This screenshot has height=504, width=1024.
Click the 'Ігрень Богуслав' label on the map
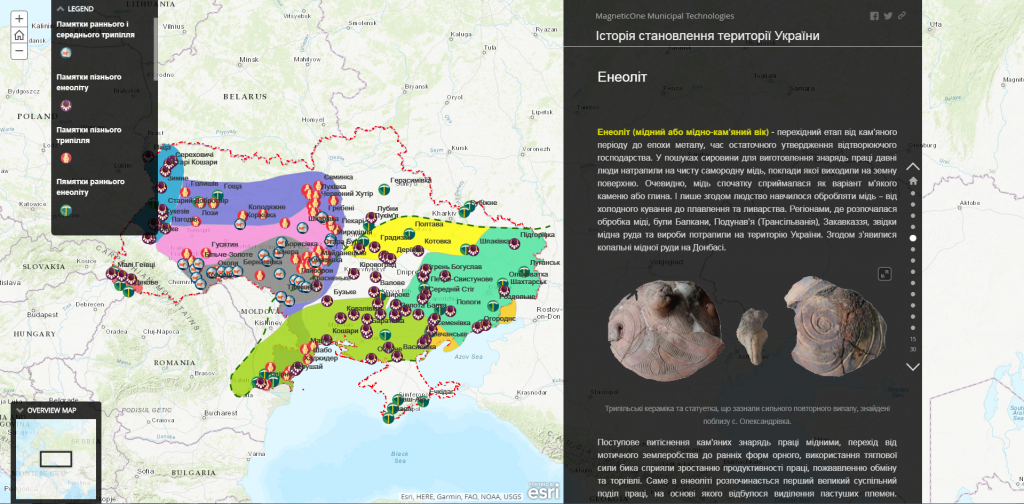(x=455, y=268)
